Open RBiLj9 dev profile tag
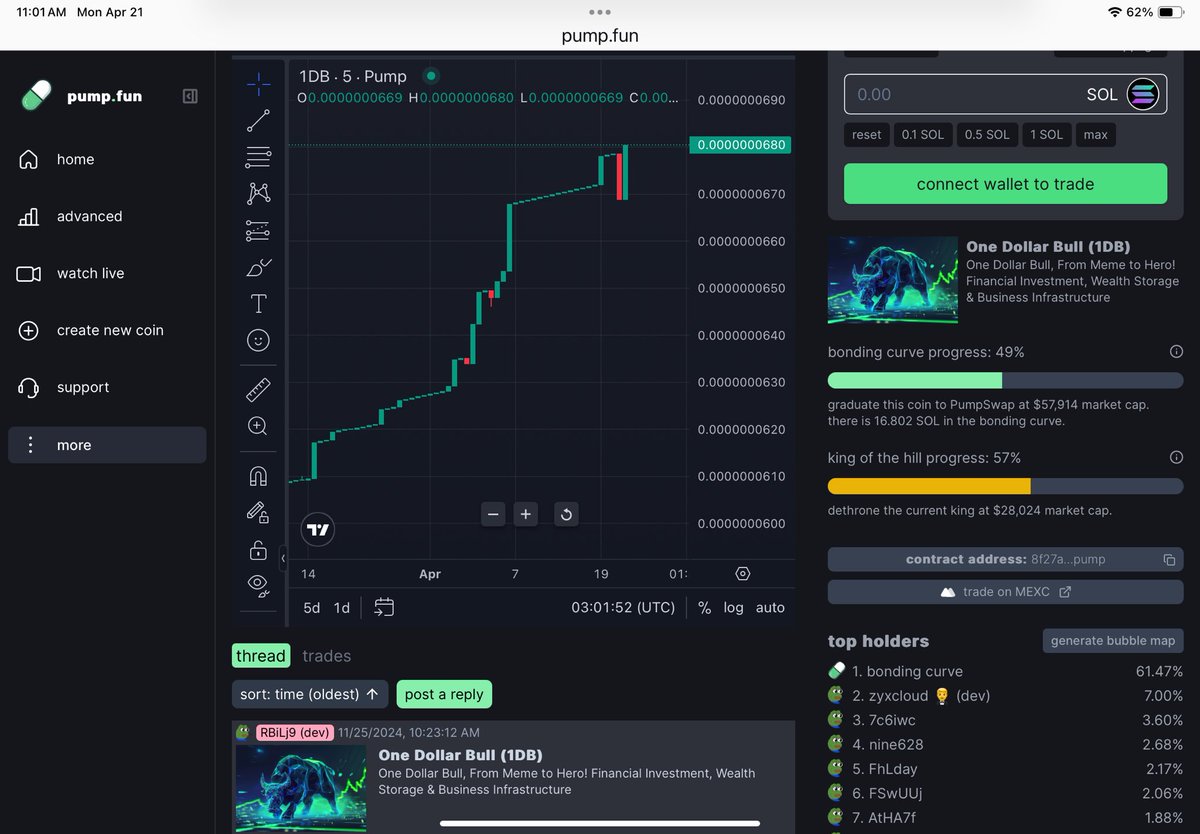Viewport: 1200px width, 834px height. pyautogui.click(x=294, y=733)
